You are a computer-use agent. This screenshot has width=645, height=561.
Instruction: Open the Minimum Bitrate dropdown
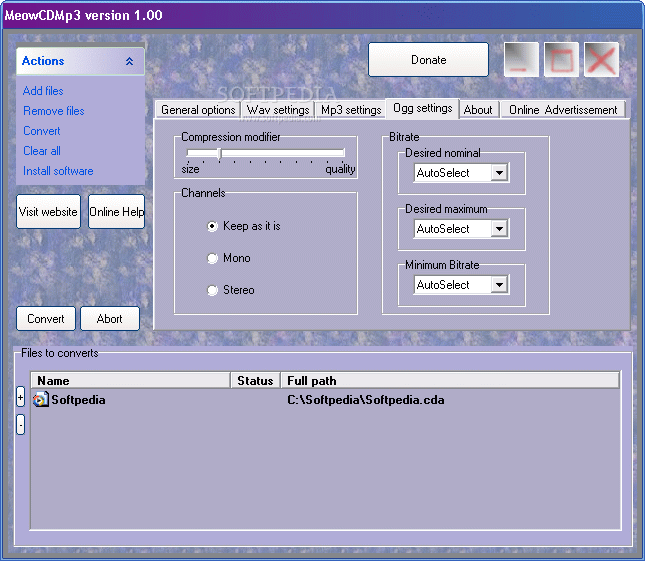[x=499, y=285]
